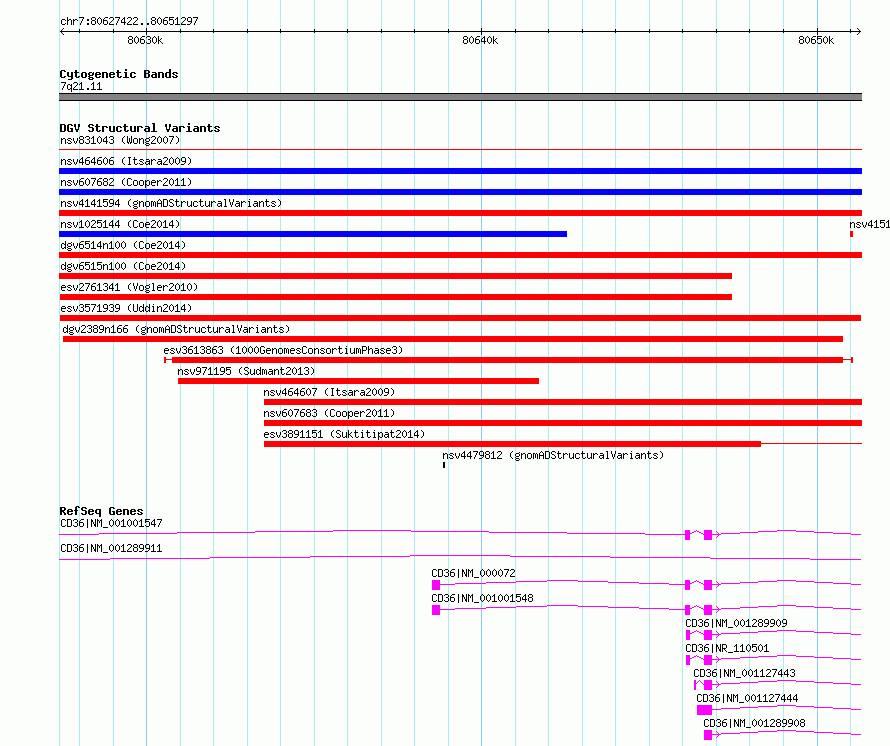Click the esv3891151 red variant bar
The image size is (890, 746).
(512, 444)
